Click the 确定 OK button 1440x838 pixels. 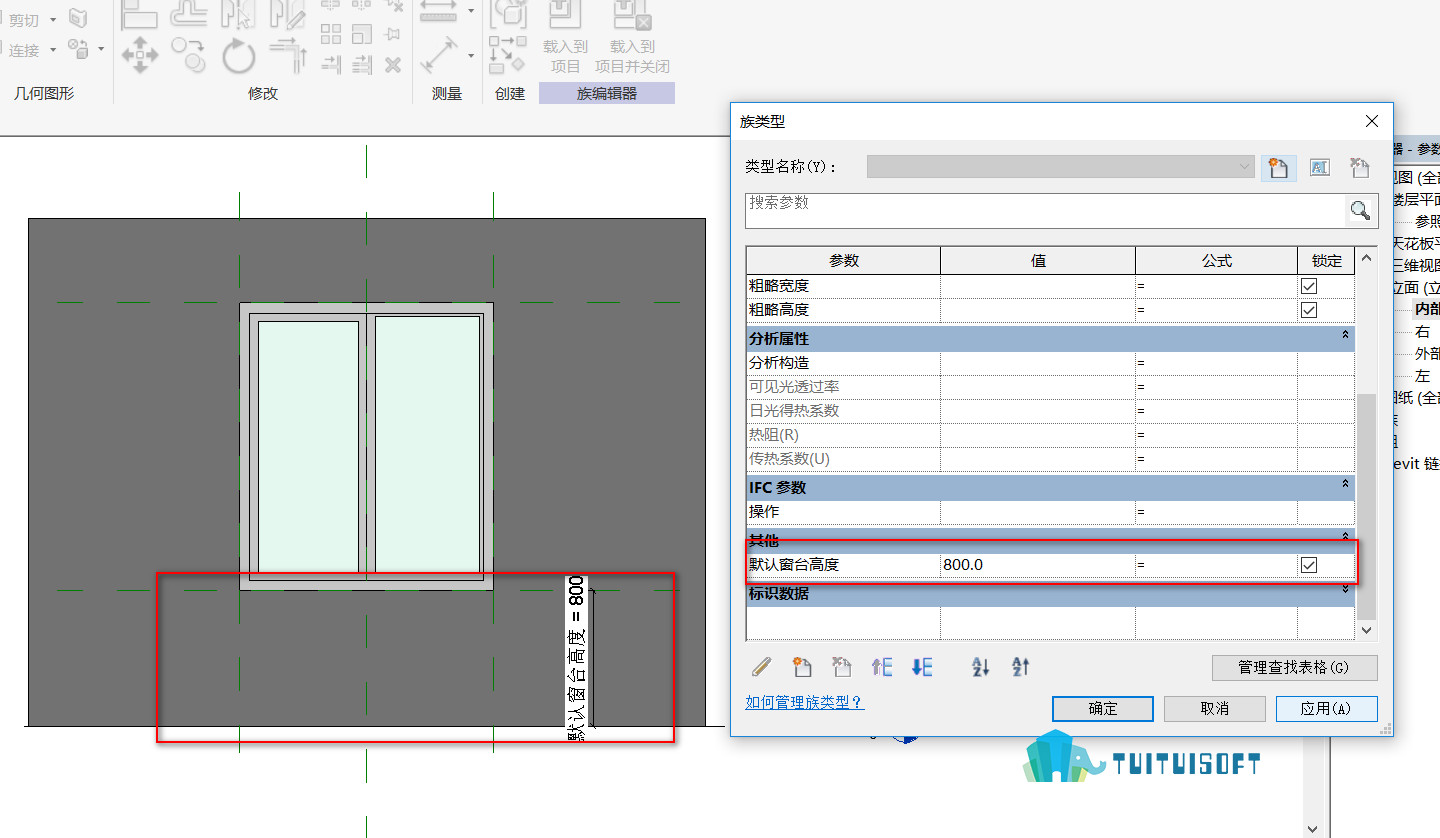point(1103,708)
